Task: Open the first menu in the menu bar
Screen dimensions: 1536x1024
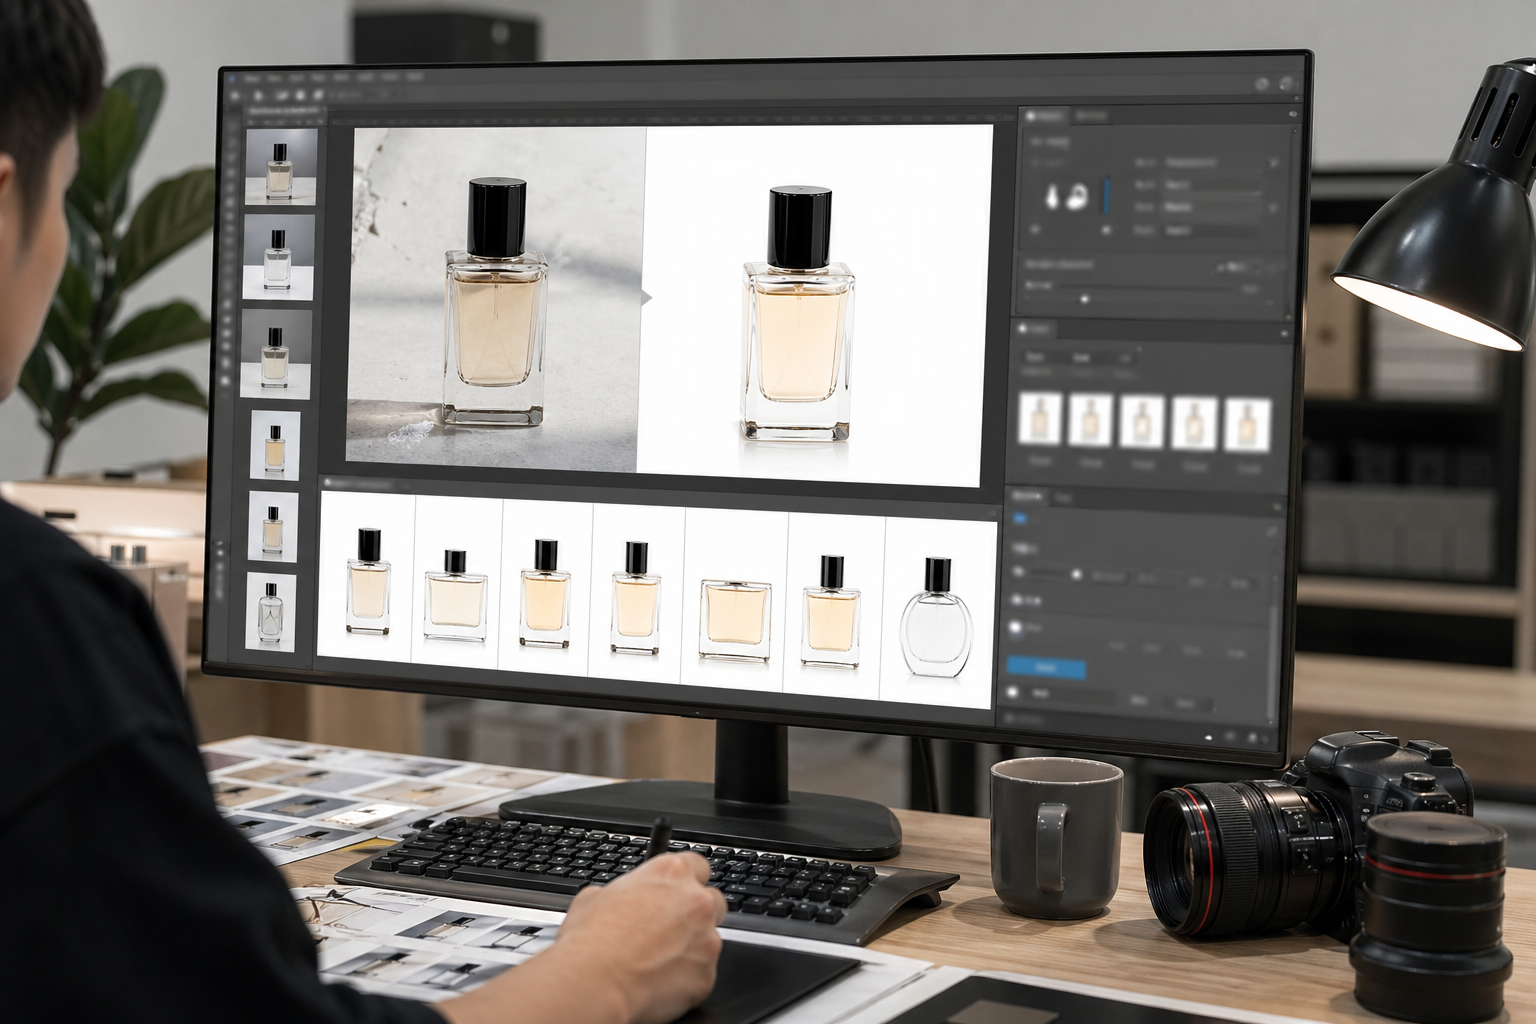Action: [252, 77]
